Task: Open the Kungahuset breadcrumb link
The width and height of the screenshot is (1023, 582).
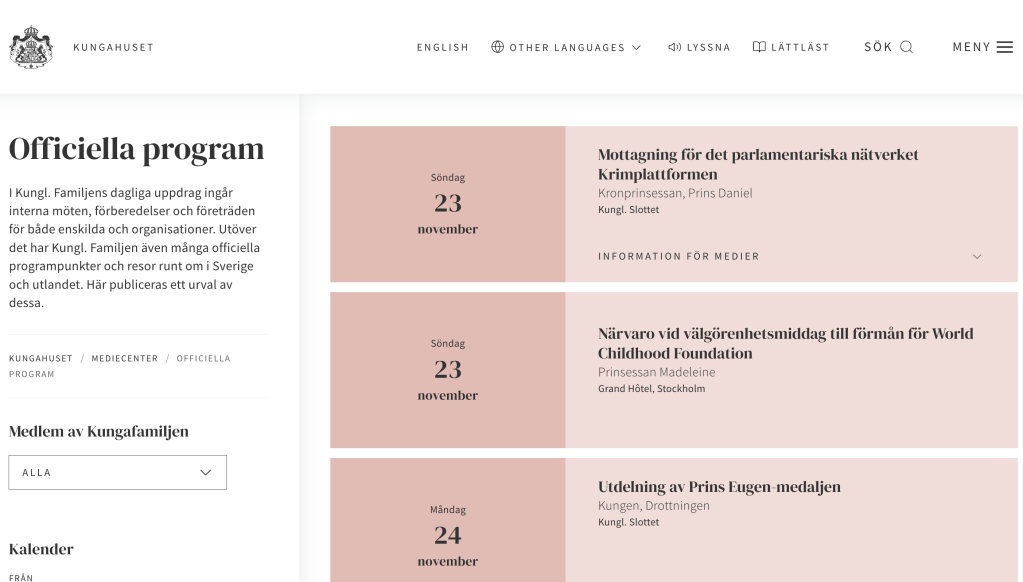Action: click(x=40, y=358)
